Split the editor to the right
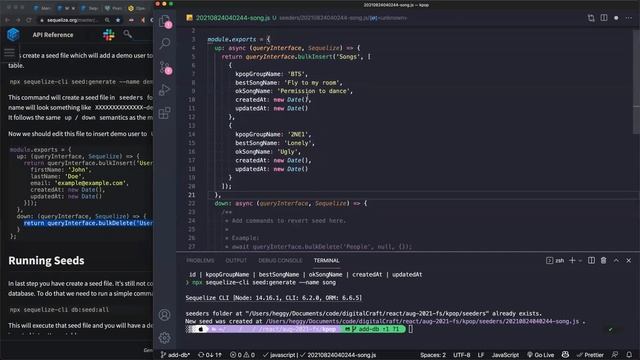The width and height of the screenshot is (640, 360). (x=604, y=18)
